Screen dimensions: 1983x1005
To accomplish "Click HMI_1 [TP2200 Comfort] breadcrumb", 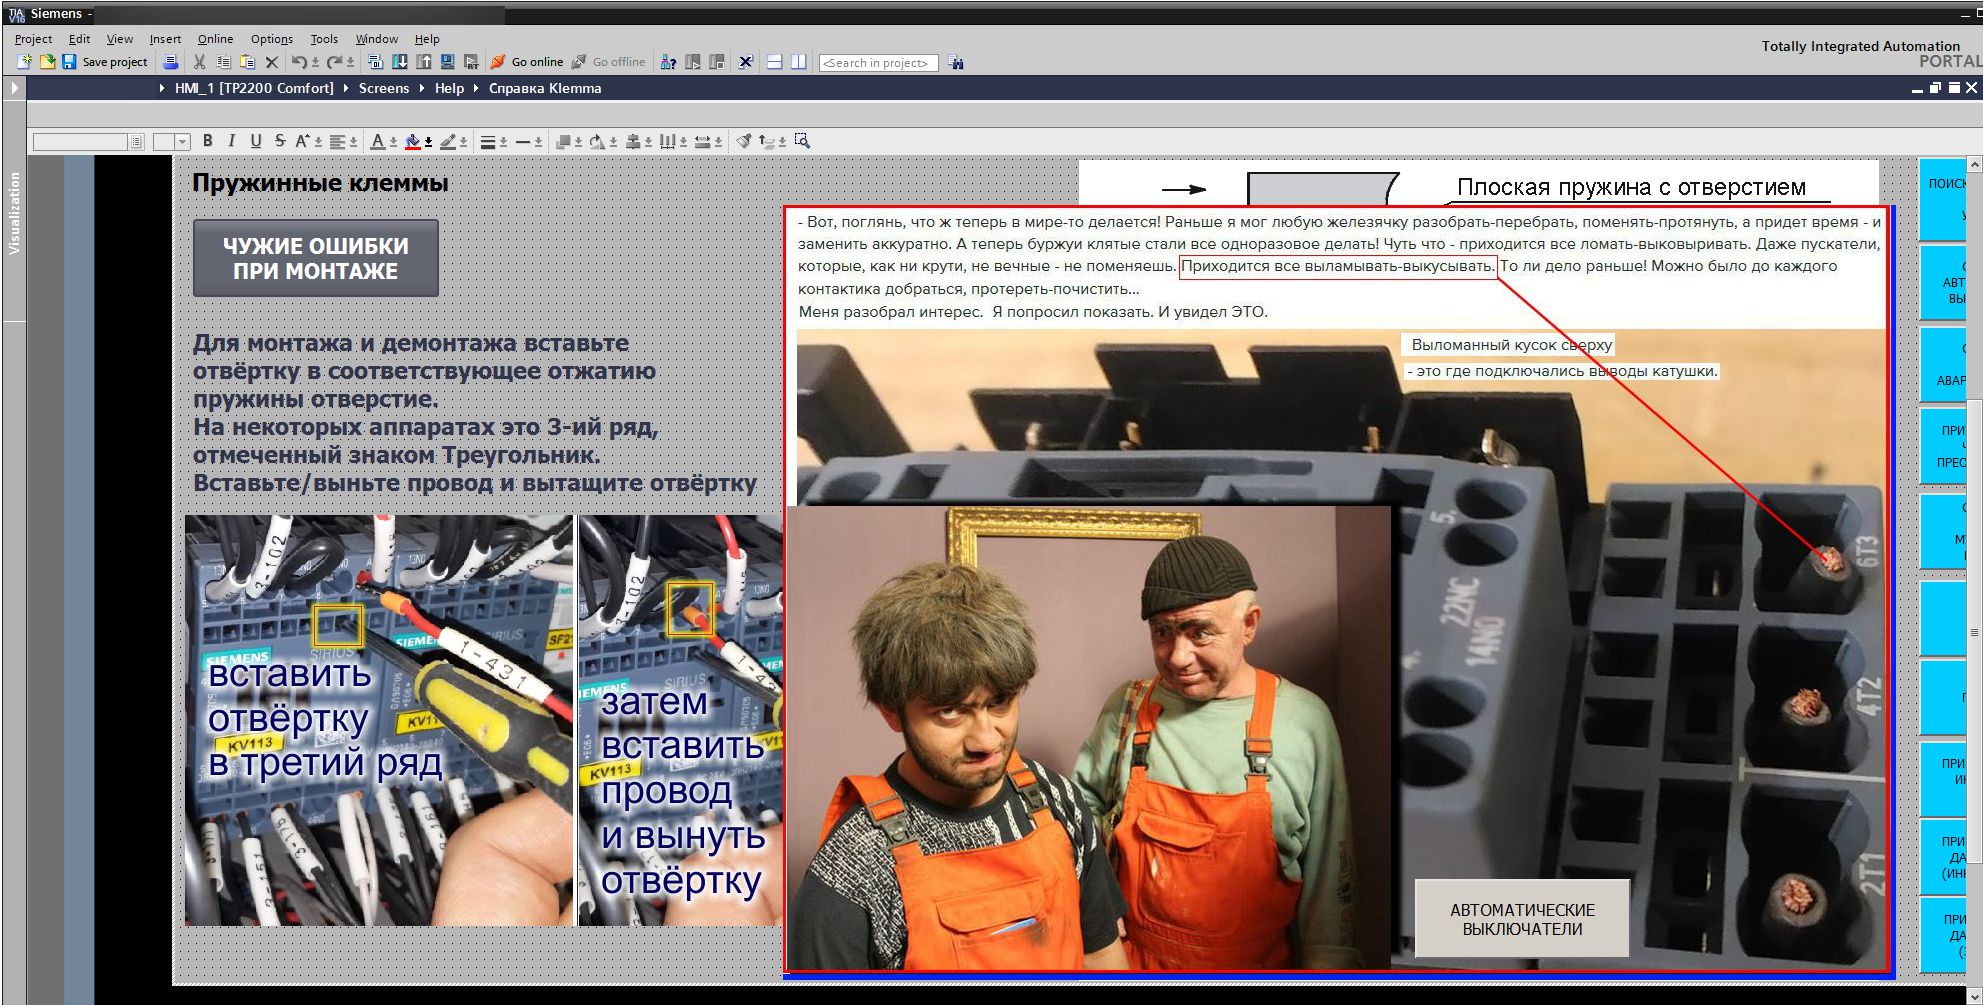I will coord(254,88).
